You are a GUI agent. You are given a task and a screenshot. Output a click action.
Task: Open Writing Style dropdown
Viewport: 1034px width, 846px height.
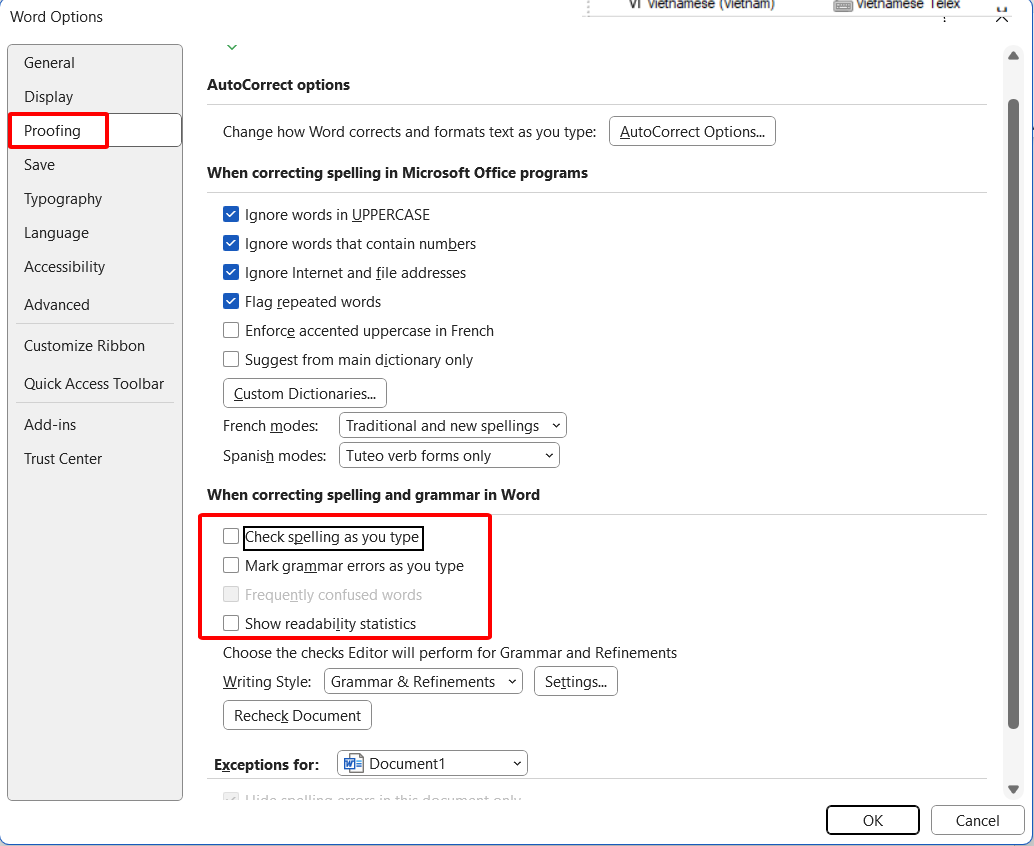click(423, 682)
